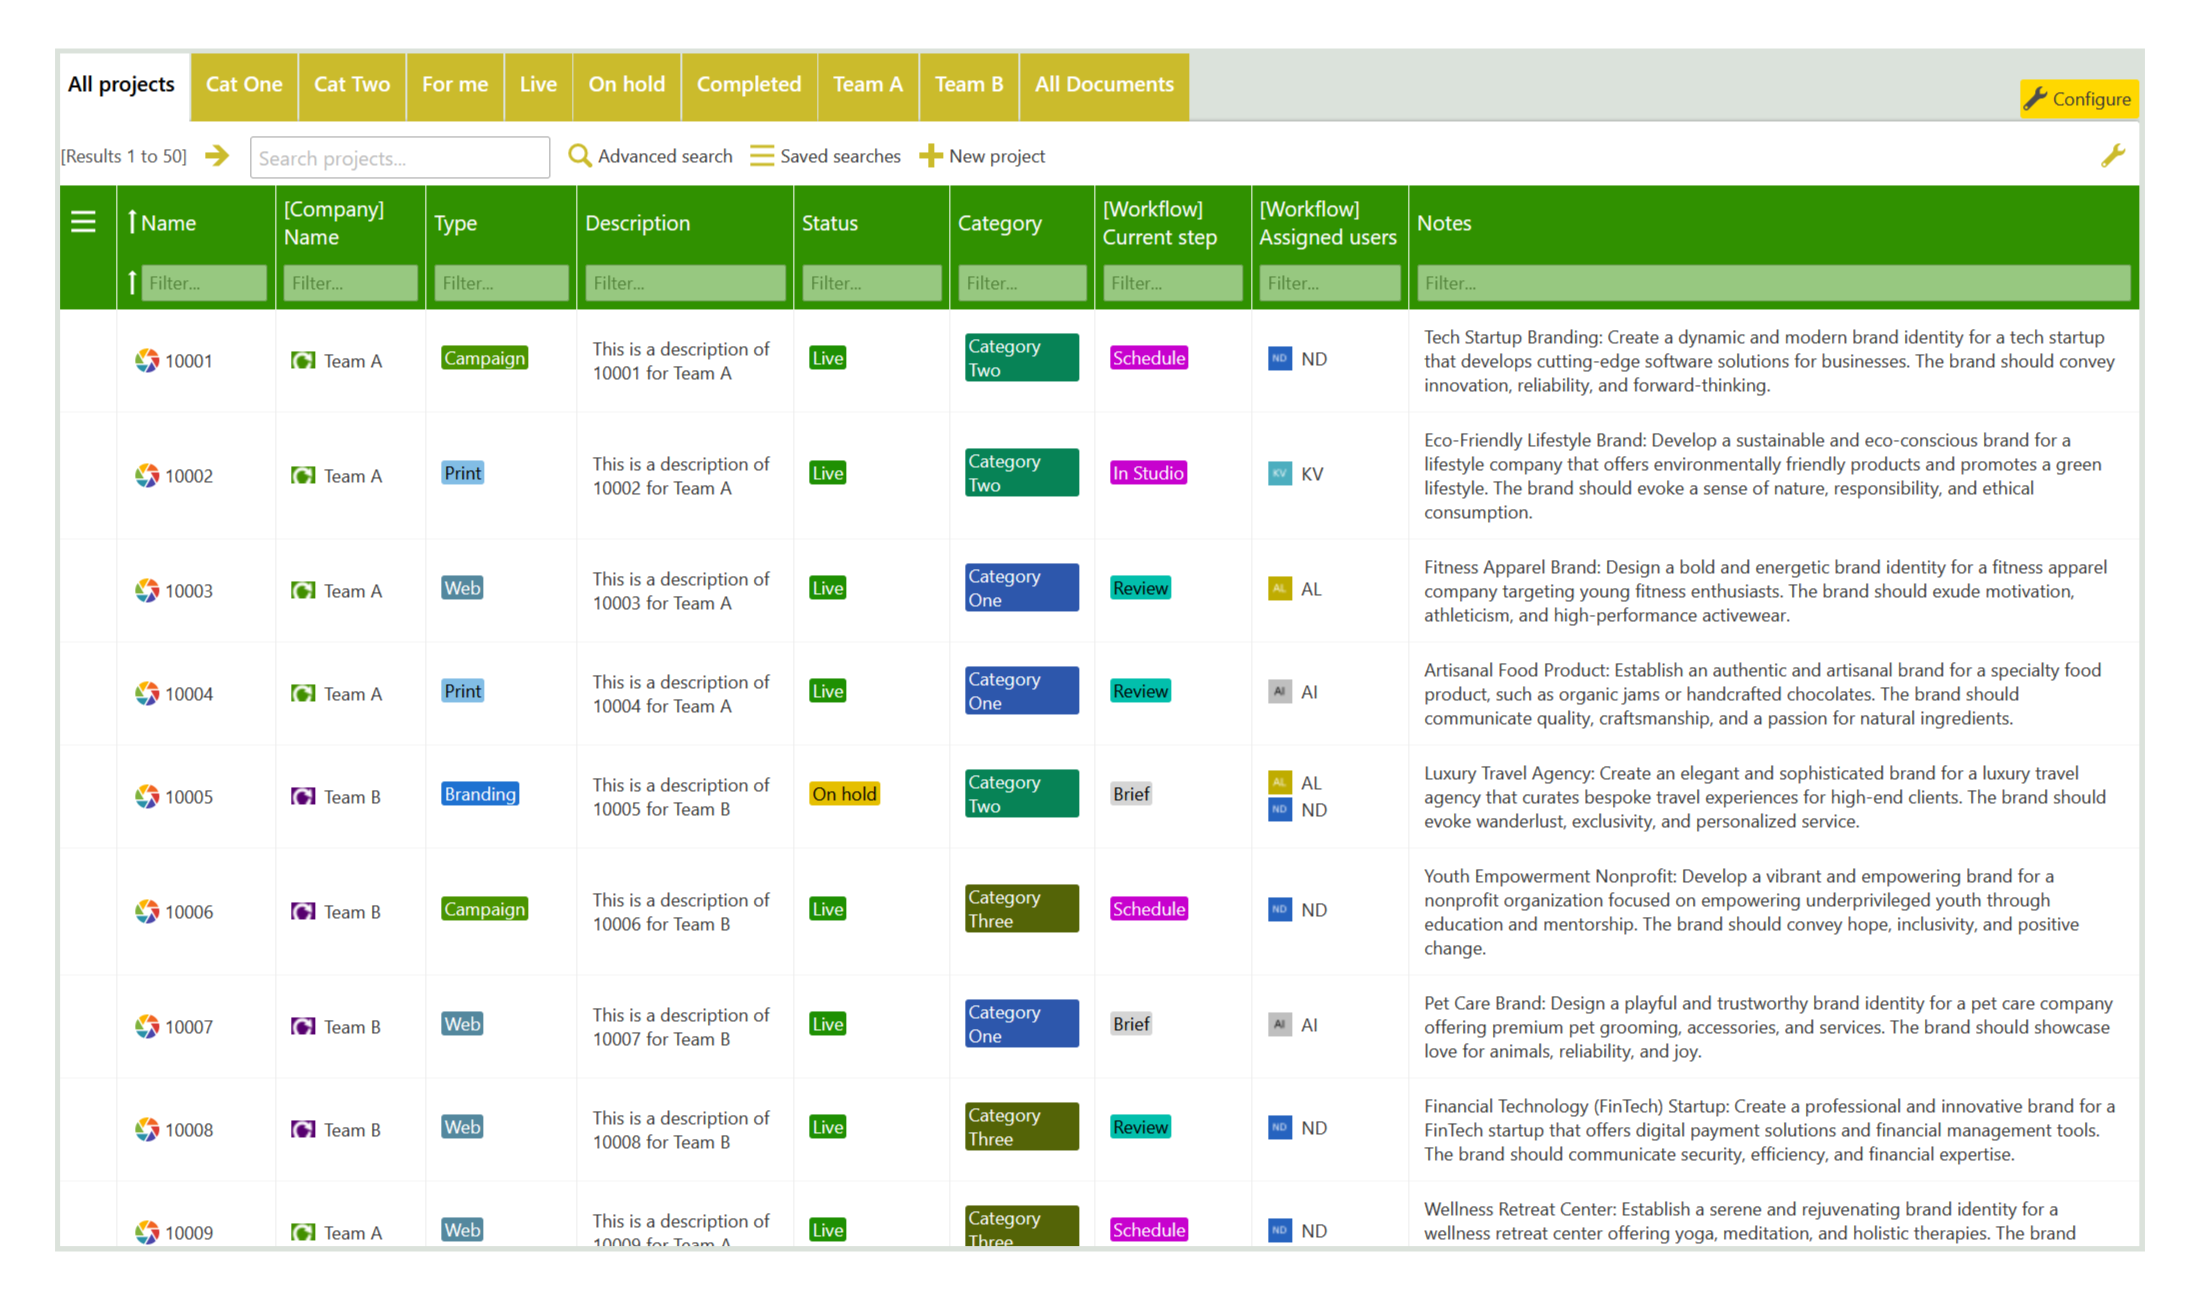Click the next results arrow icon
Image resolution: width=2200 pixels, height=1300 pixels.
click(x=217, y=156)
